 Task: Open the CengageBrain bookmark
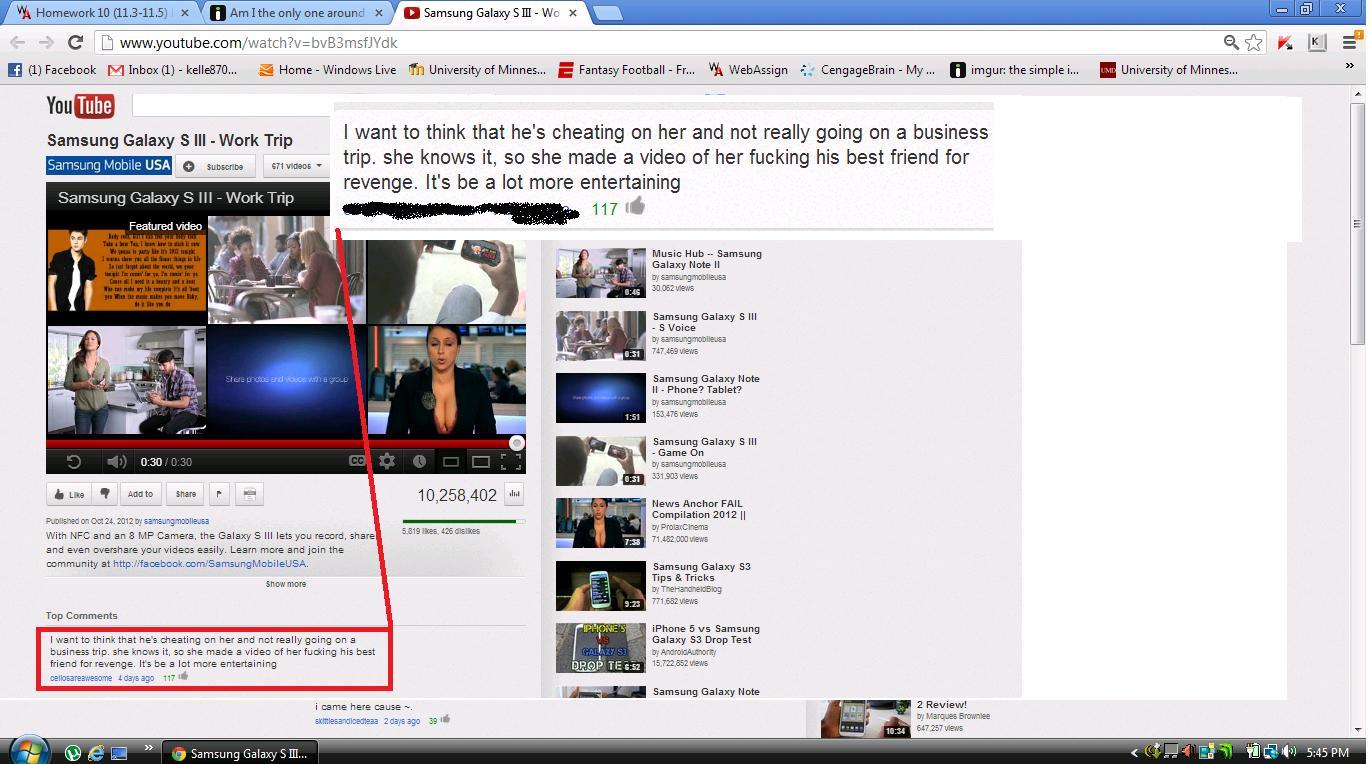click(867, 70)
